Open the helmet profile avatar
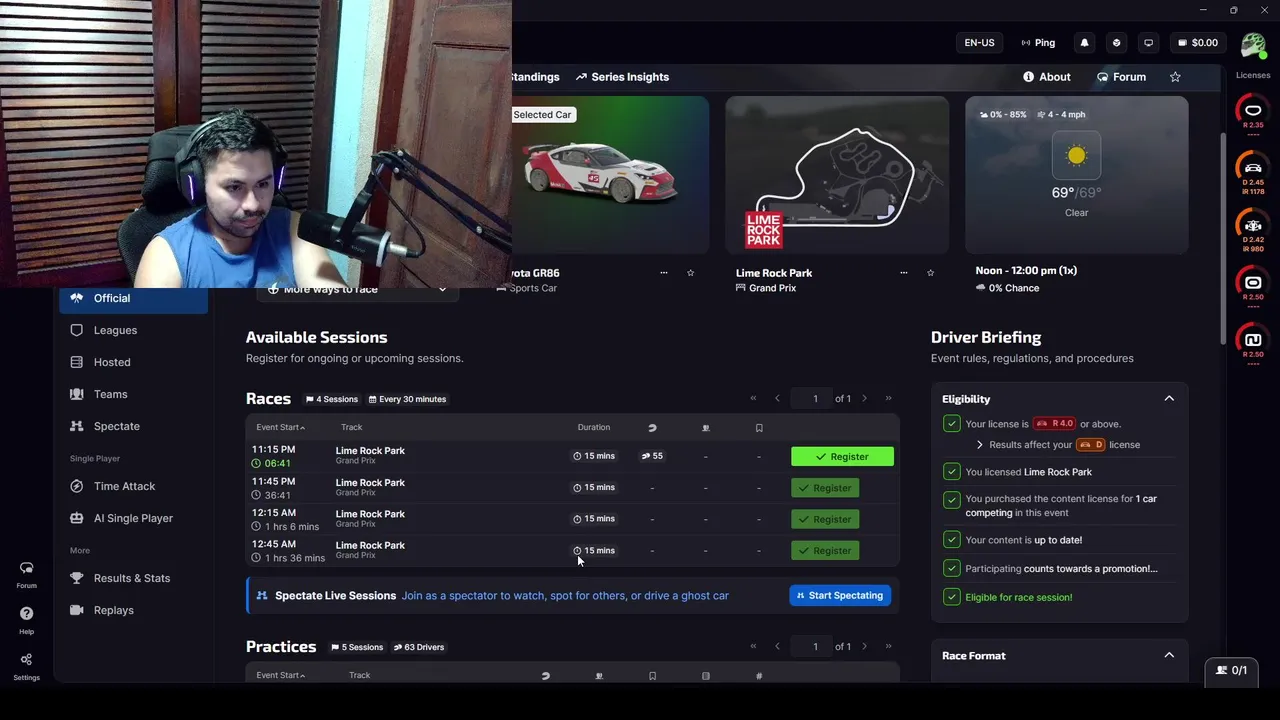1280x720 pixels. pos(1253,45)
